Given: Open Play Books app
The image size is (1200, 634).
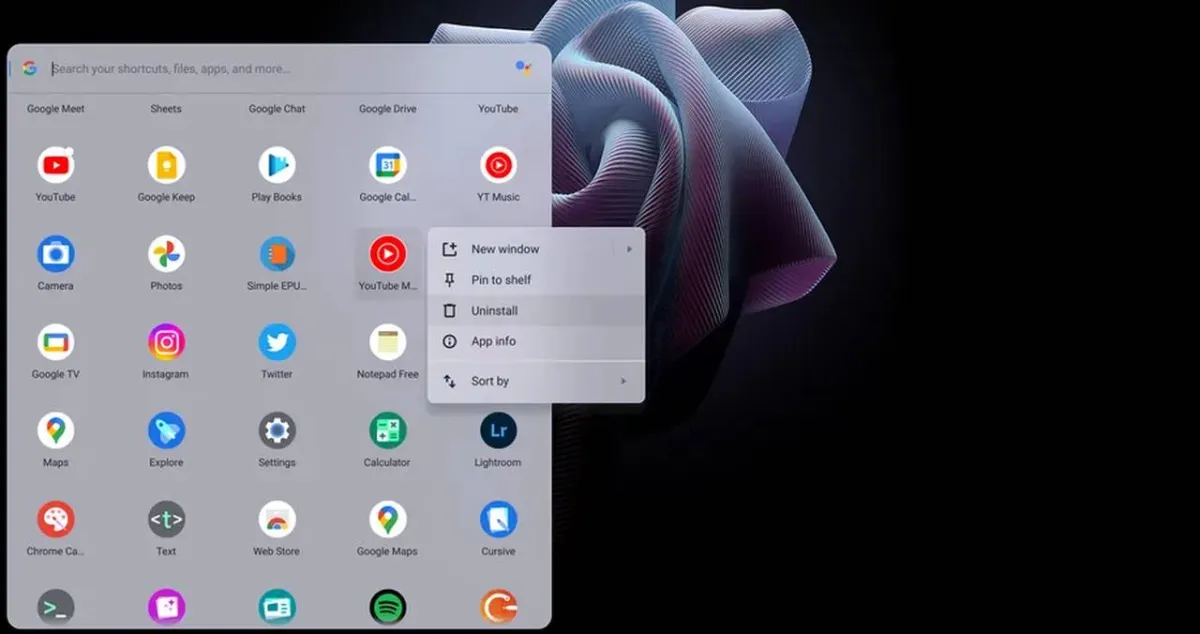Looking at the screenshot, I should pos(277,165).
